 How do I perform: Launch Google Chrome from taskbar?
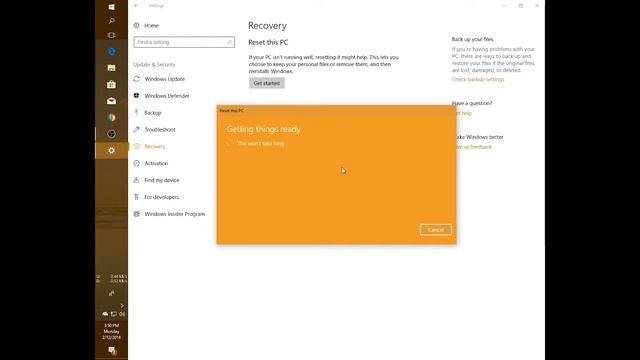(x=111, y=118)
